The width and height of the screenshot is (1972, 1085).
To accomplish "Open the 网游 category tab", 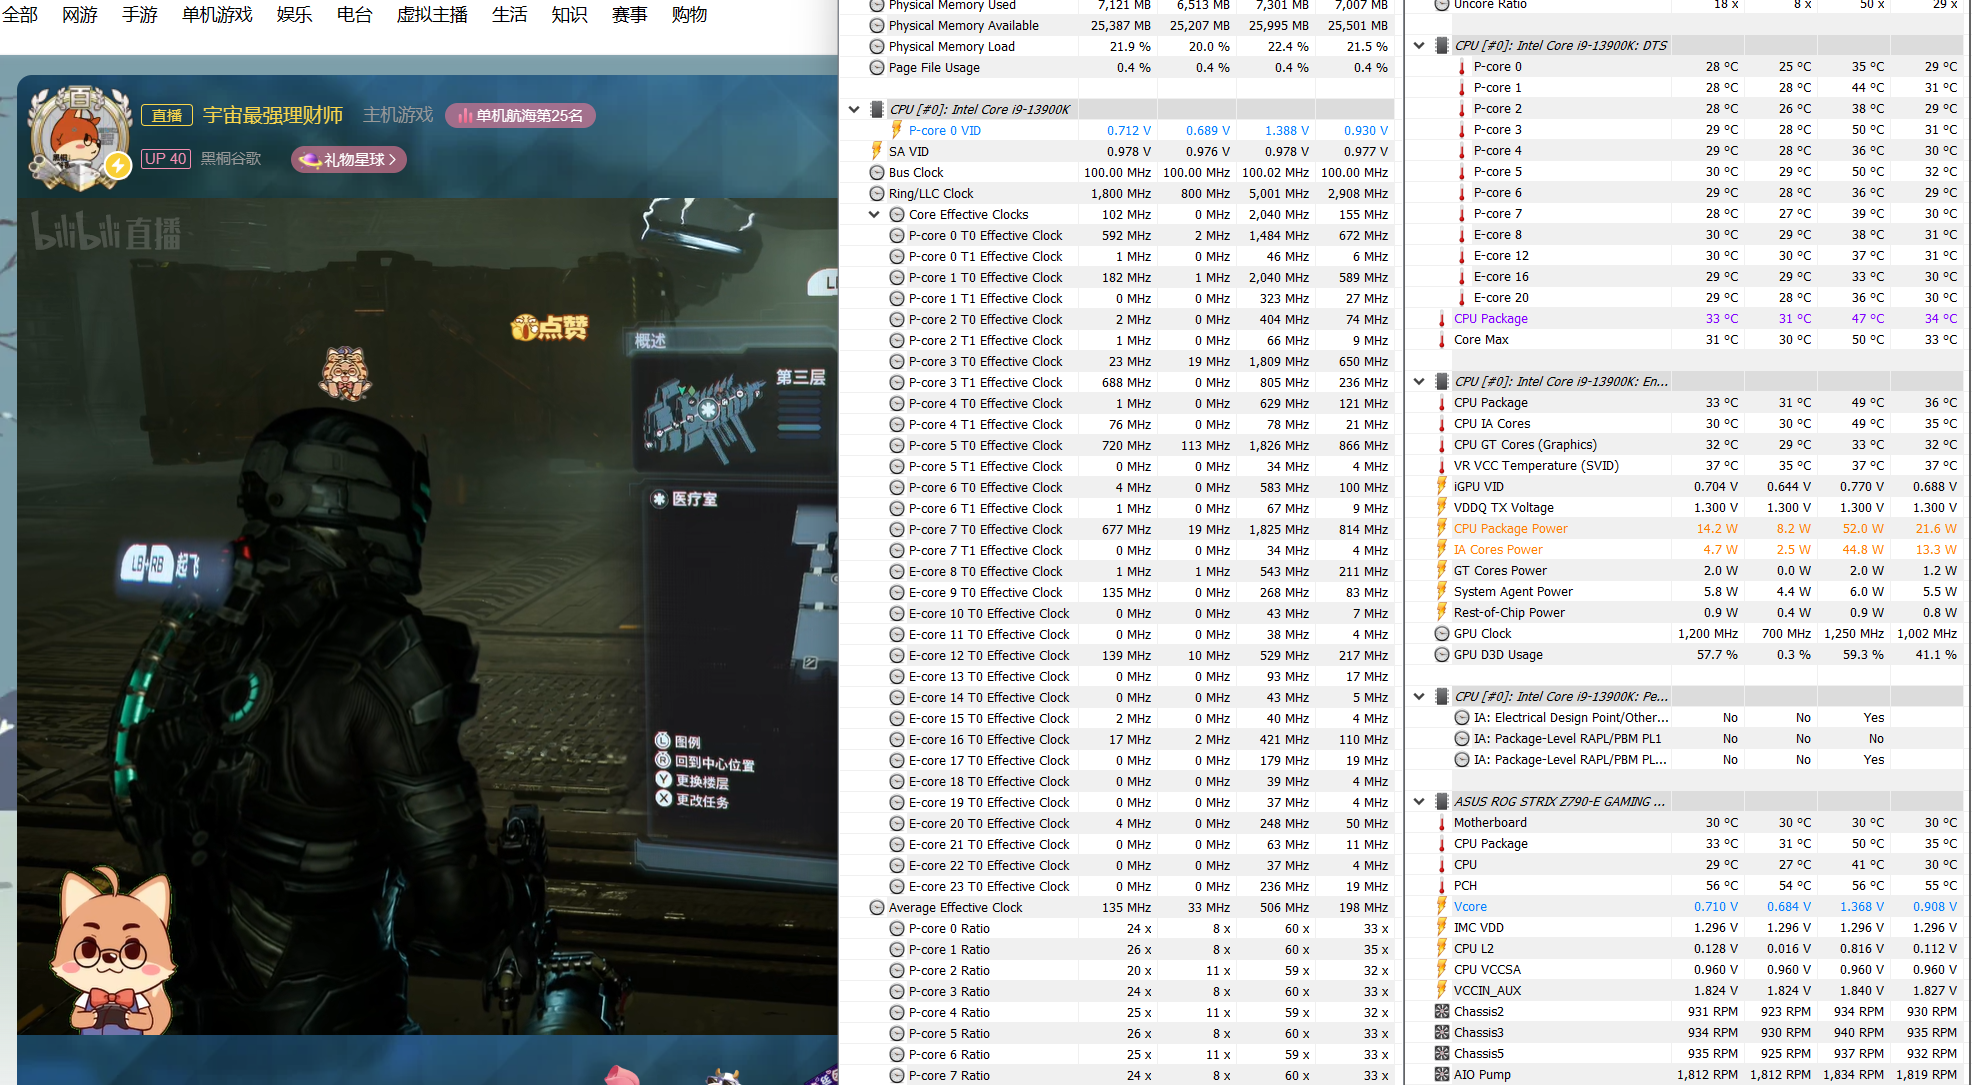I will [80, 15].
